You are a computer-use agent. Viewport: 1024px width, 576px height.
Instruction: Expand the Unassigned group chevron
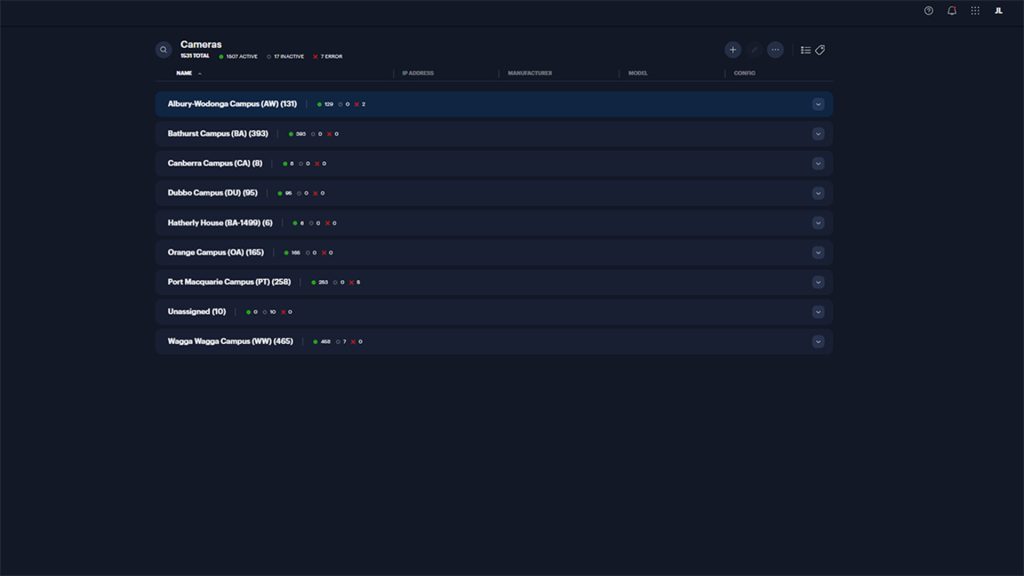(x=818, y=312)
